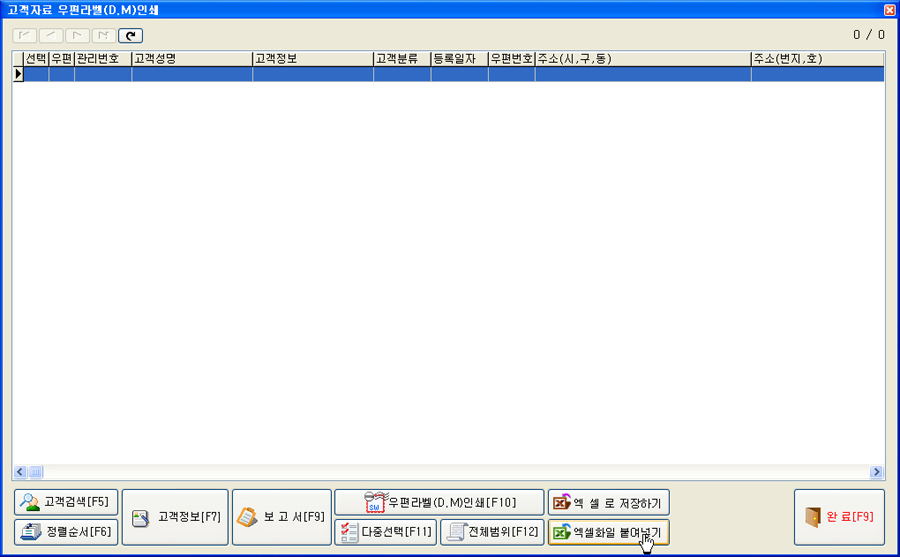
Task: Click the horizontal scrollbar right arrow
Action: point(876,472)
